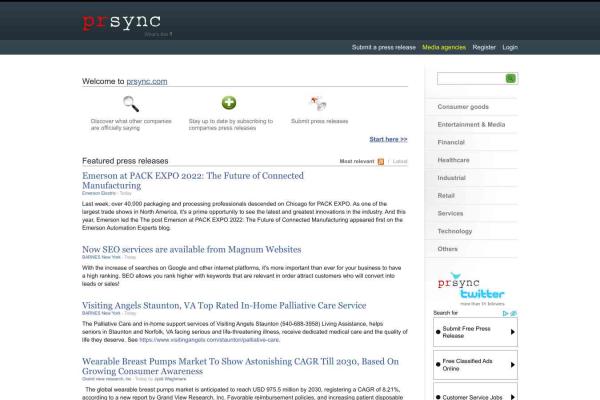The image size is (600, 400).
Task: Open Wearable Breast Pumps Market article
Action: 240,366
